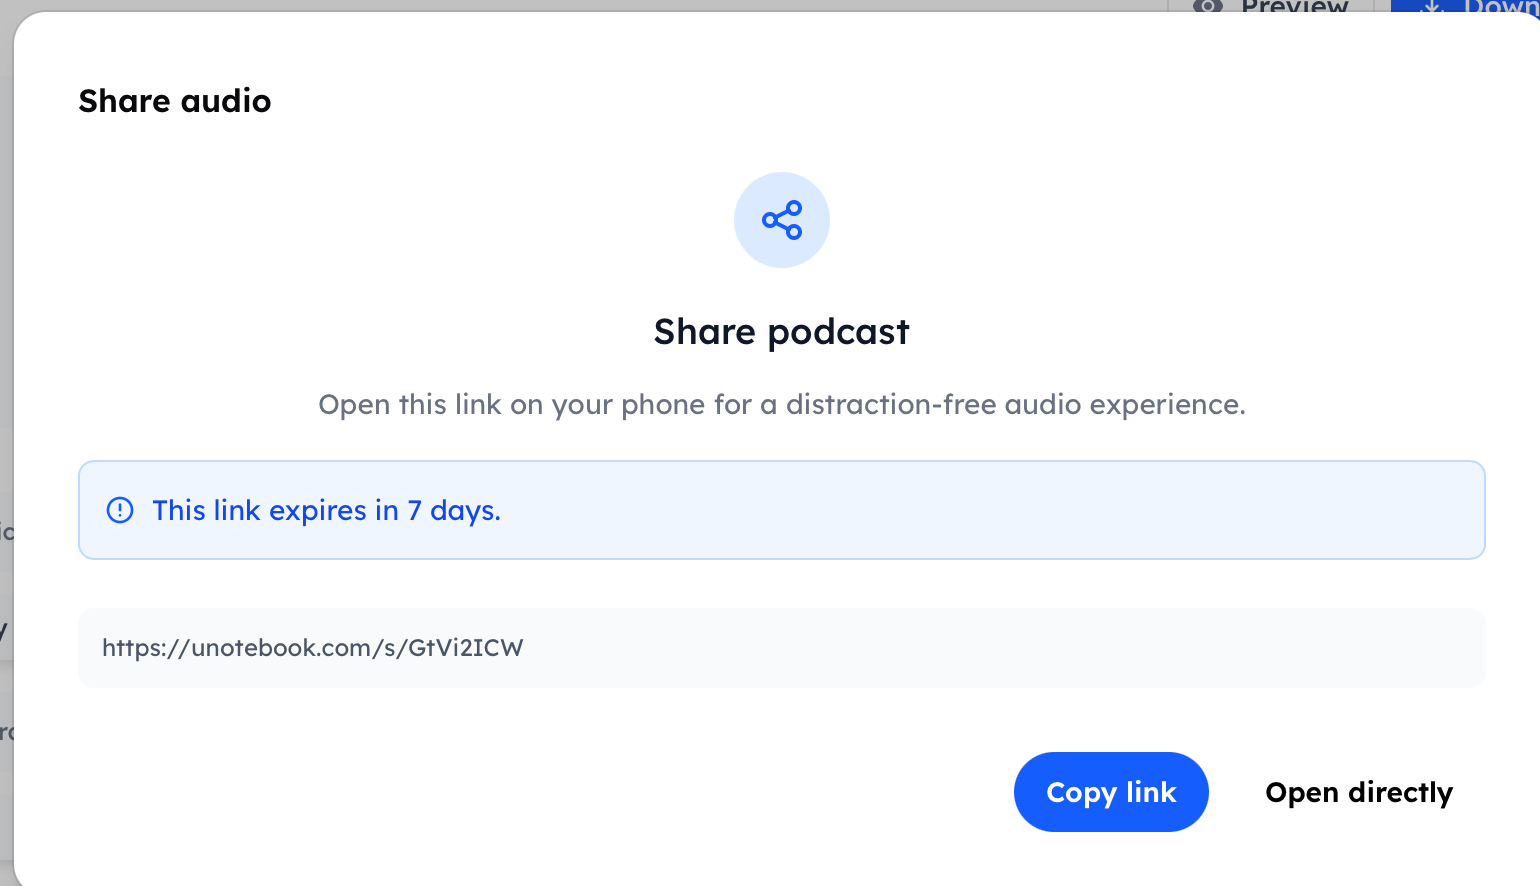This screenshot has height=886, width=1540.
Task: Click the distraction-free audio description text
Action: (x=782, y=404)
